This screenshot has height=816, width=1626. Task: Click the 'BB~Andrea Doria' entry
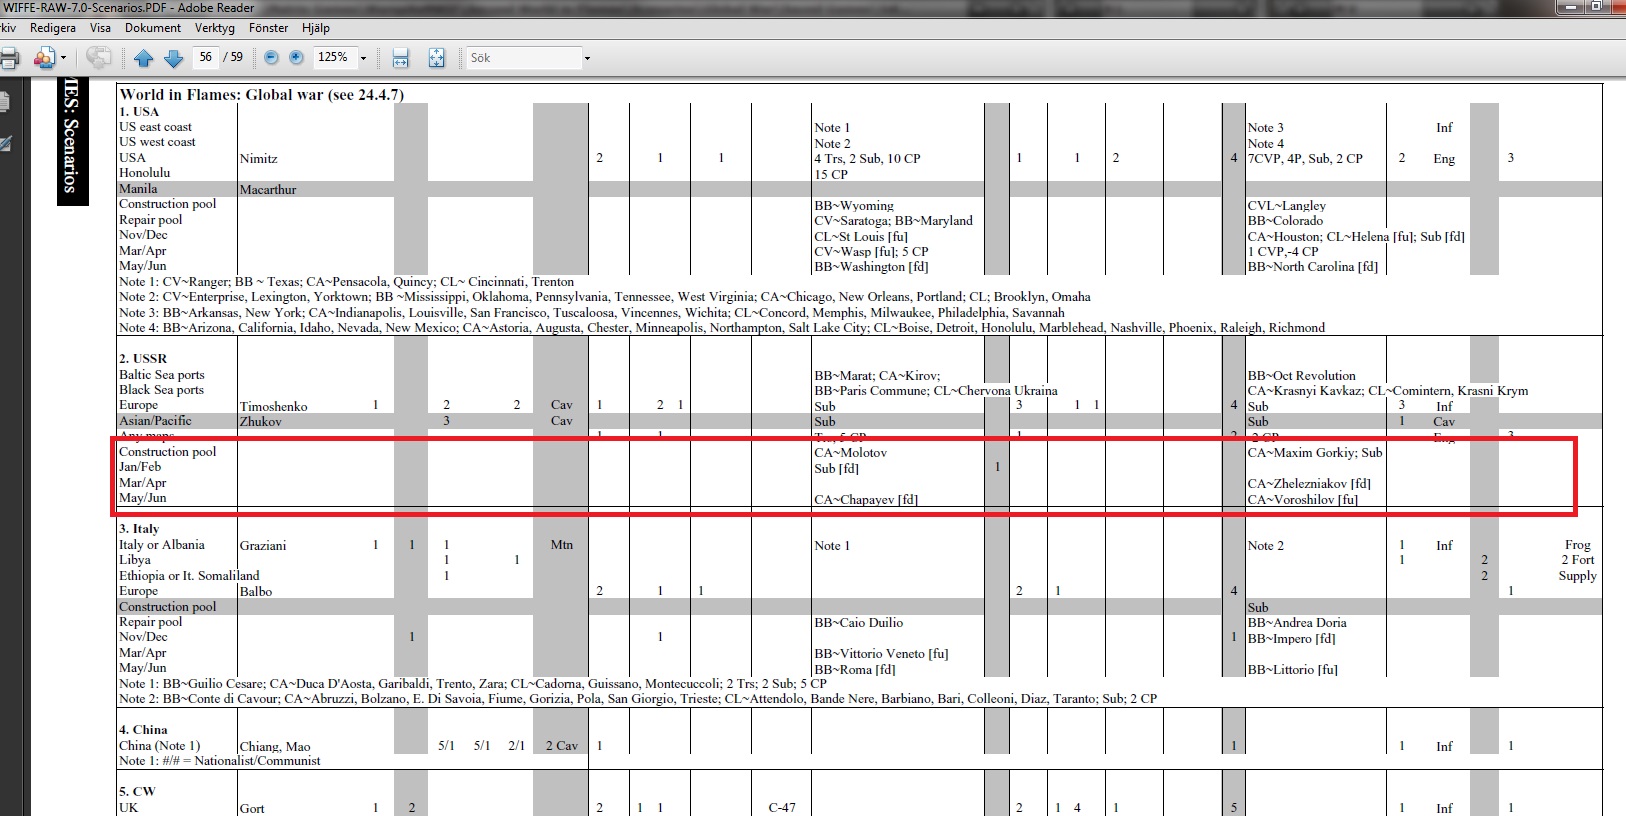1297,622
